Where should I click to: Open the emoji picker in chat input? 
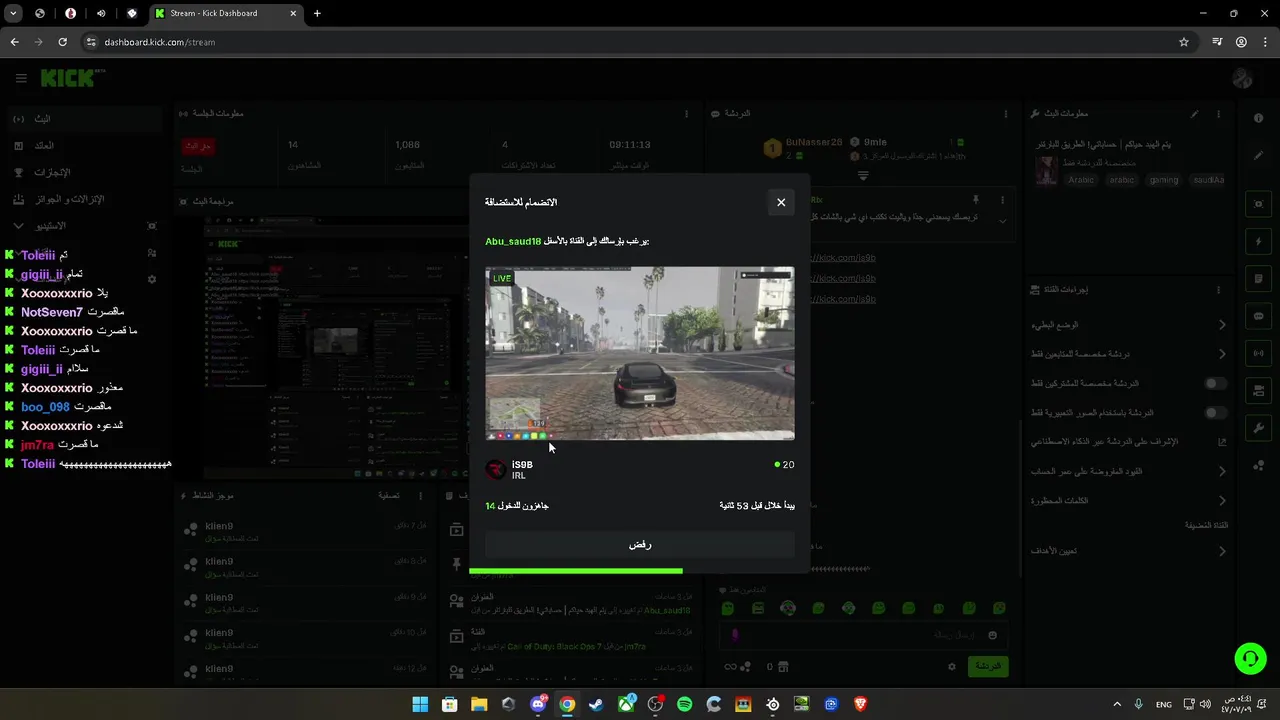[x=992, y=635]
